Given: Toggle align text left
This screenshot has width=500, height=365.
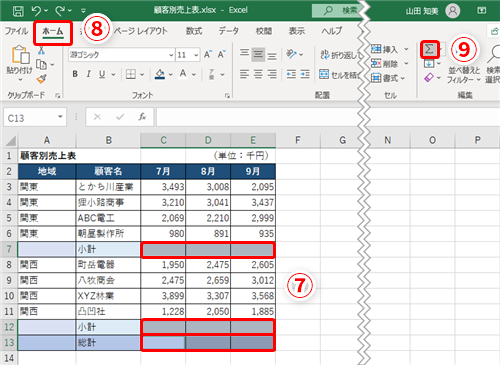Looking at the screenshot, I should point(244,74).
